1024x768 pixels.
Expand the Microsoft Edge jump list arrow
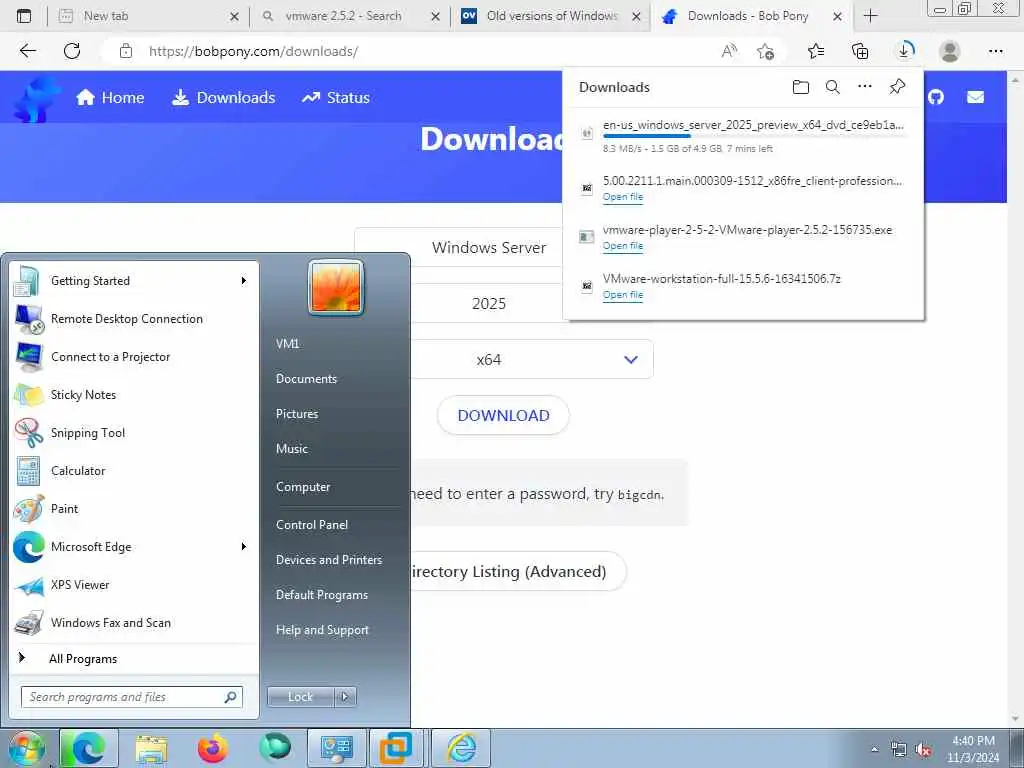[244, 547]
